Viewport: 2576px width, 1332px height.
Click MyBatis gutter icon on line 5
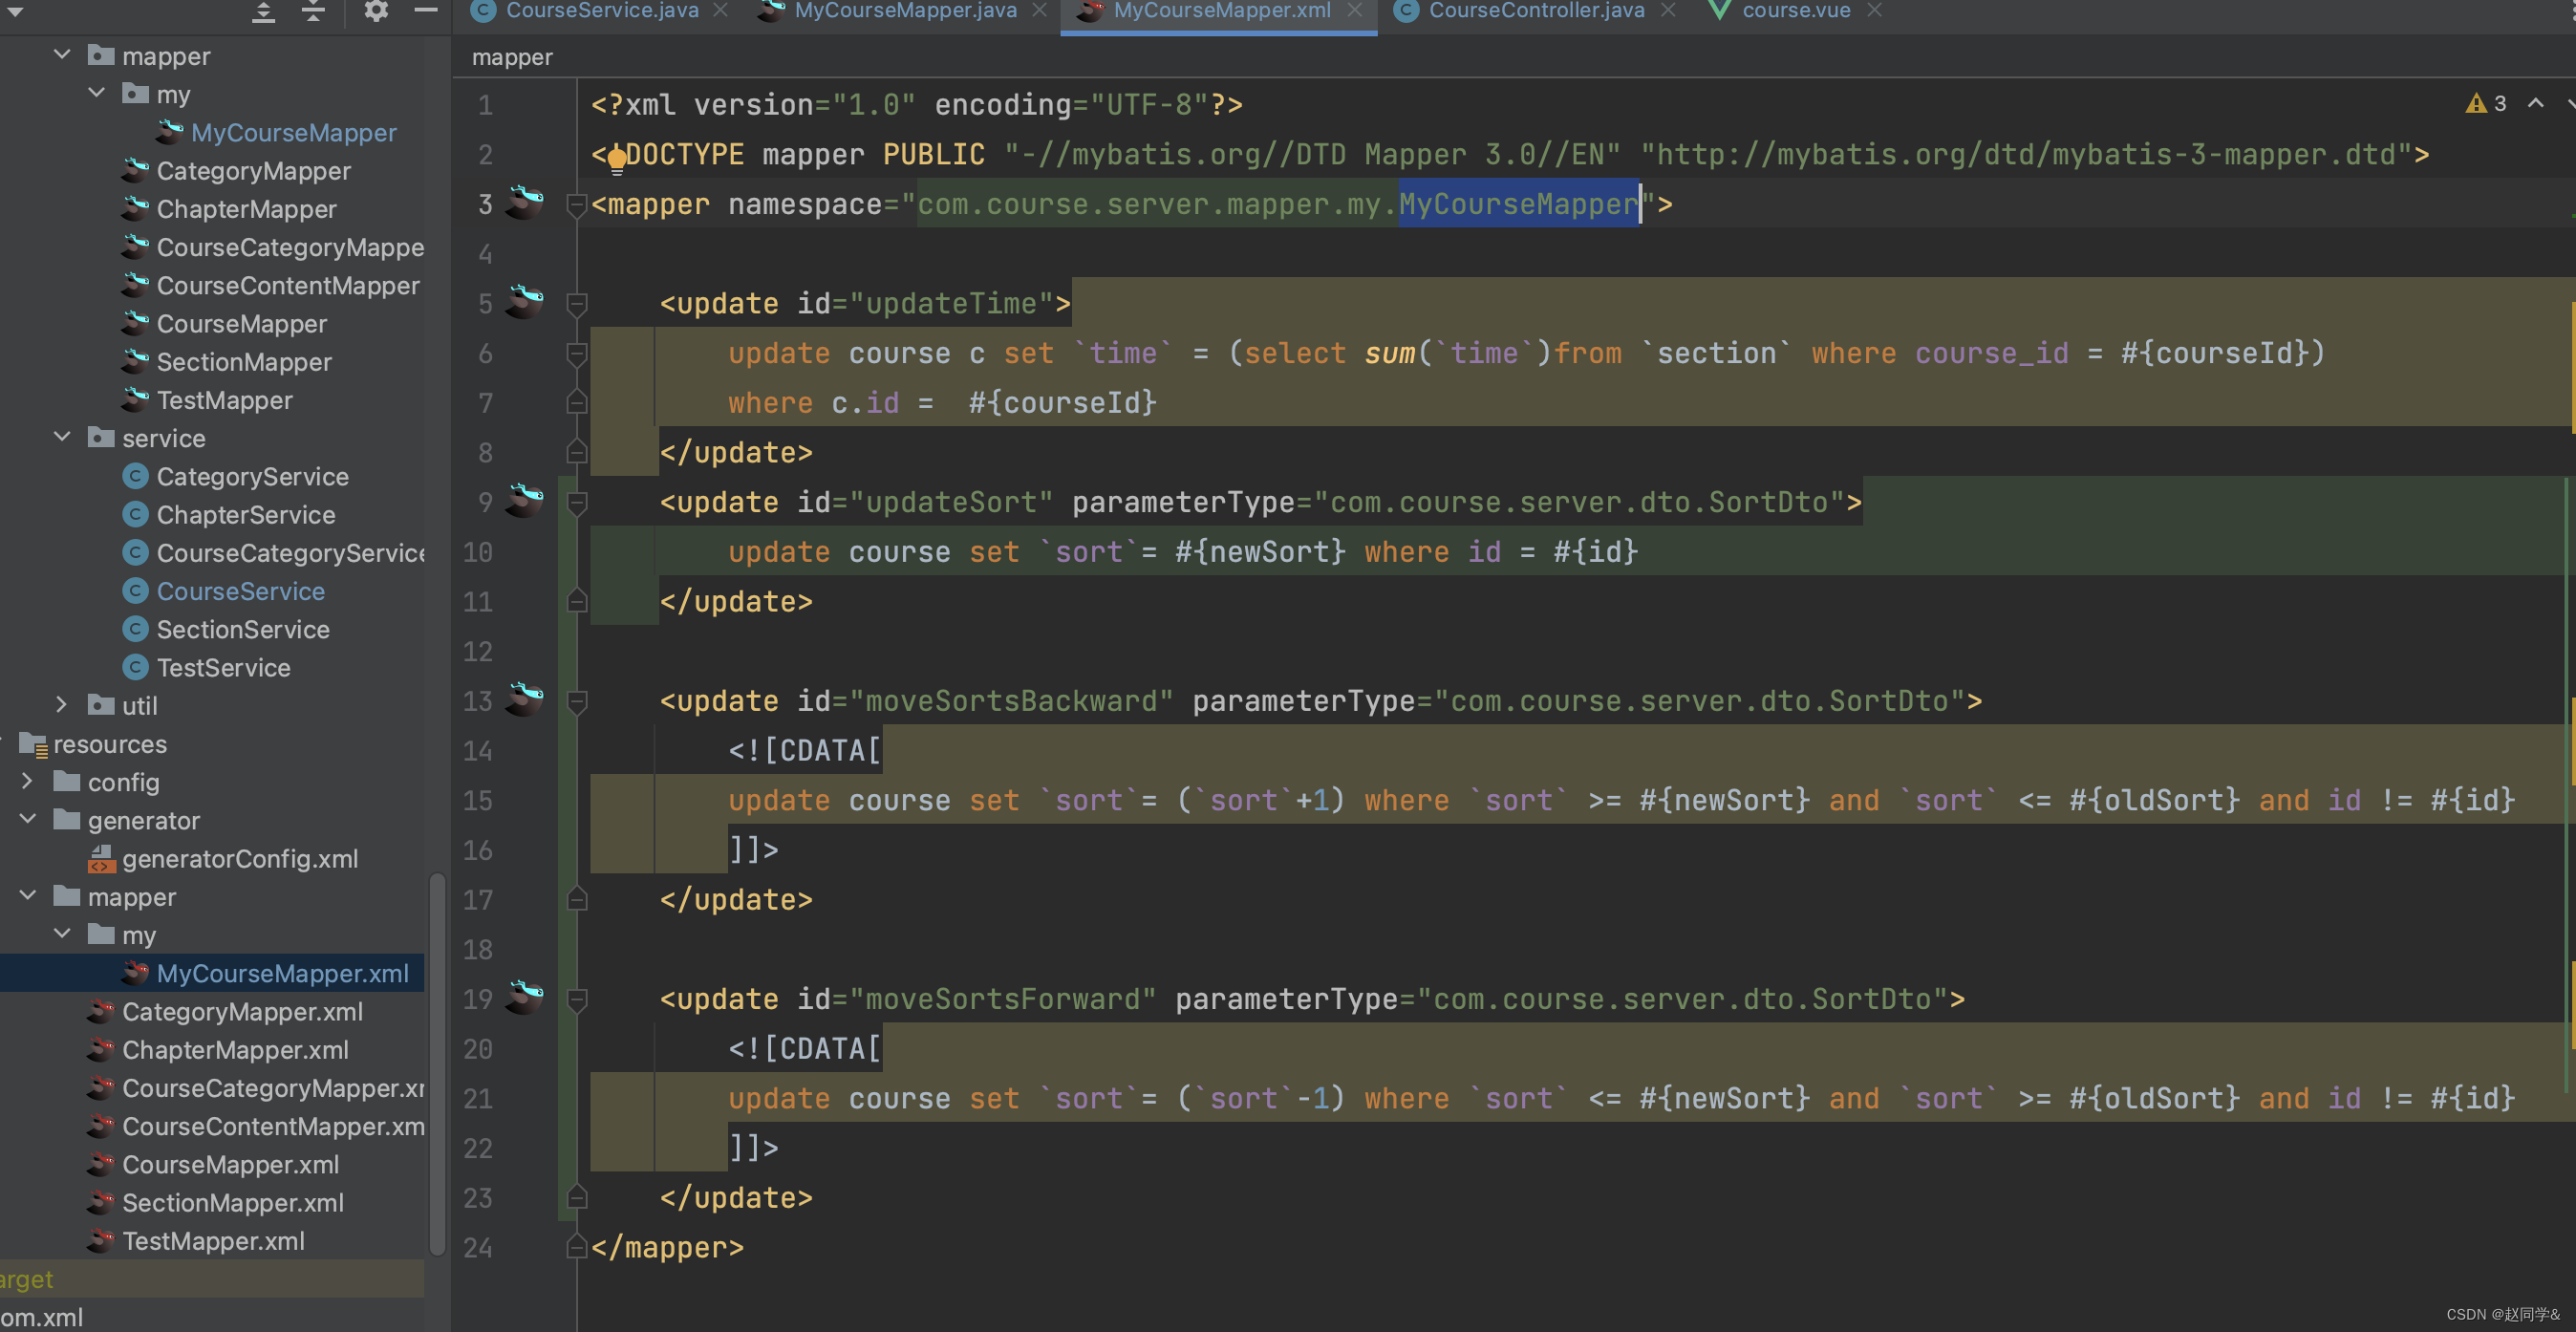pos(524,299)
